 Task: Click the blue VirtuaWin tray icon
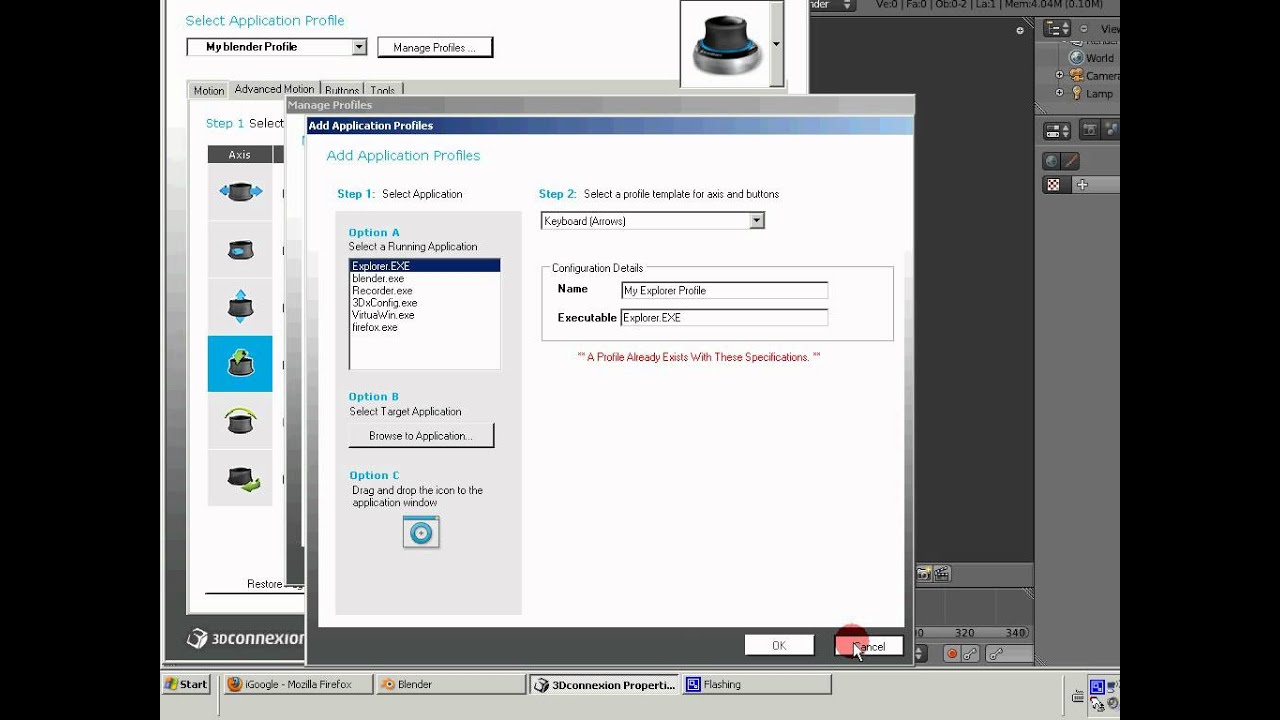[x=1097, y=687]
